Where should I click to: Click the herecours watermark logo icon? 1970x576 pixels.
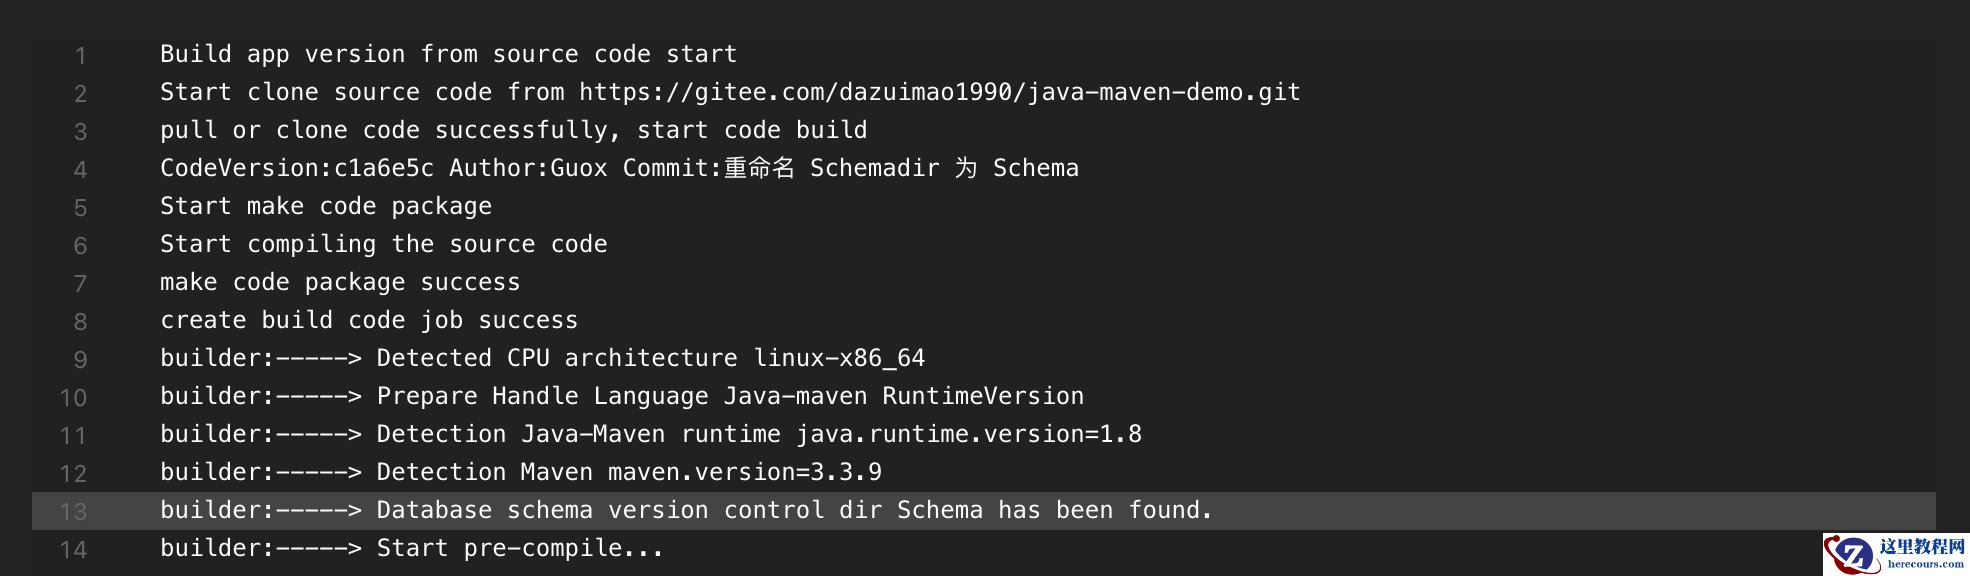point(1851,554)
